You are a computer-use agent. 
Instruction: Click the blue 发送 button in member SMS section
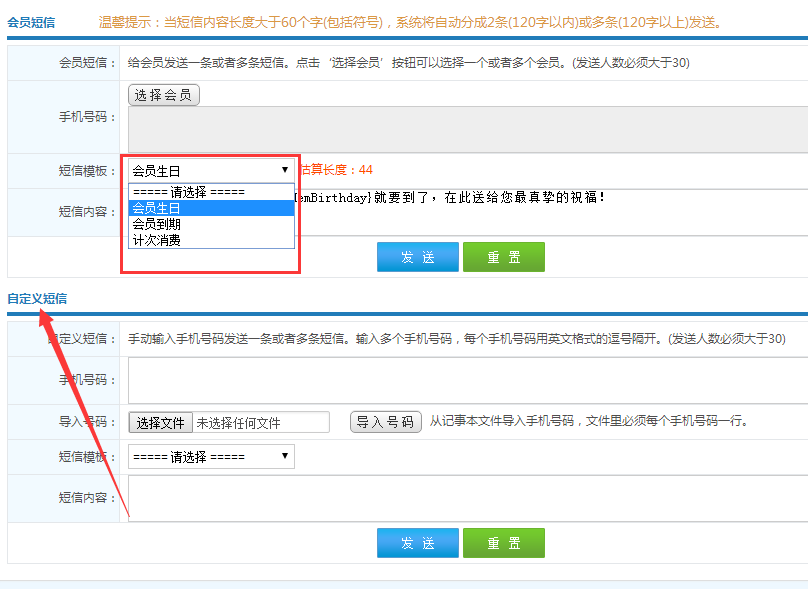point(417,256)
